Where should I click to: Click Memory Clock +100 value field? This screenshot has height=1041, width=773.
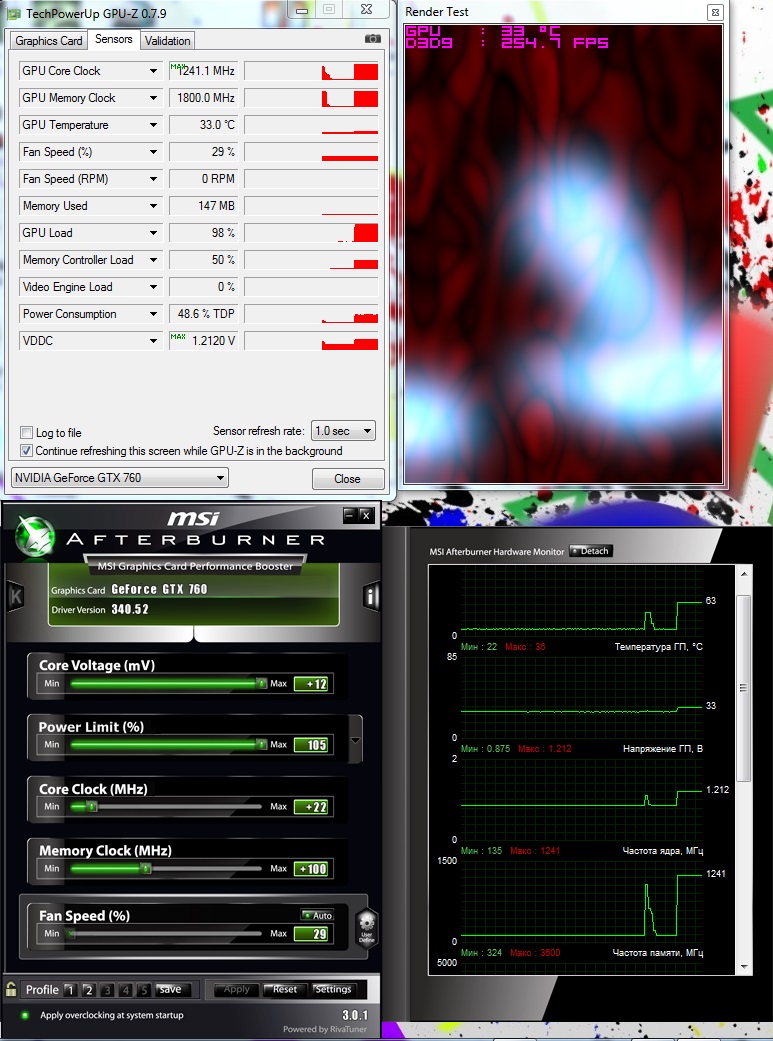click(x=311, y=869)
